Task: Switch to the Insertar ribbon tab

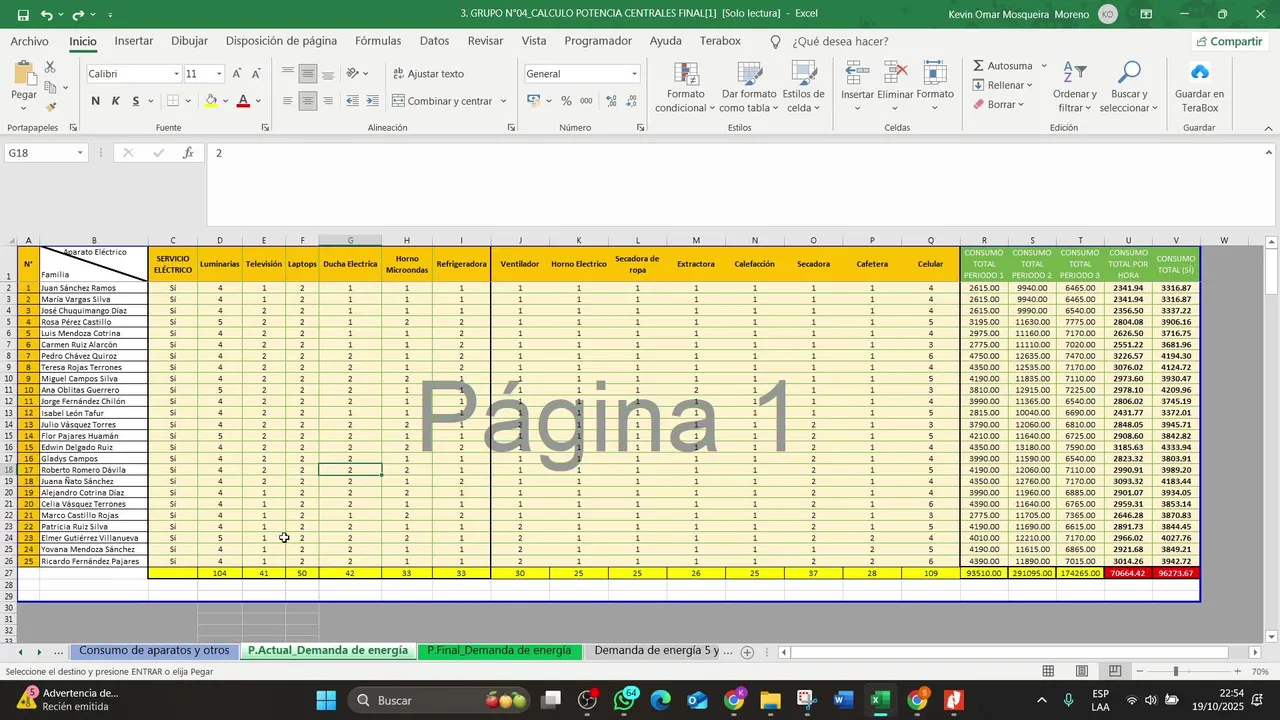Action: 134,41
